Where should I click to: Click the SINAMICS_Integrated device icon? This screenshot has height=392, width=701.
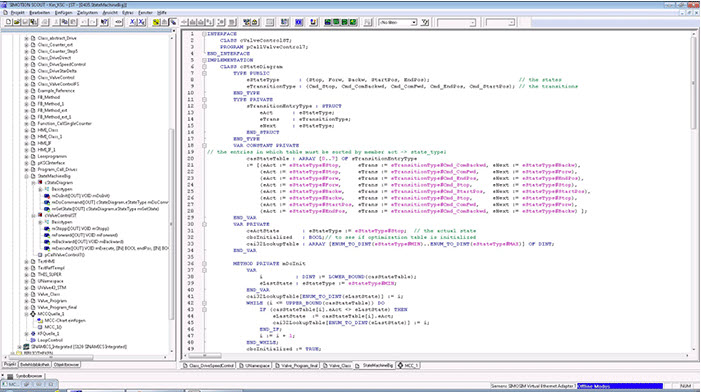(26, 346)
